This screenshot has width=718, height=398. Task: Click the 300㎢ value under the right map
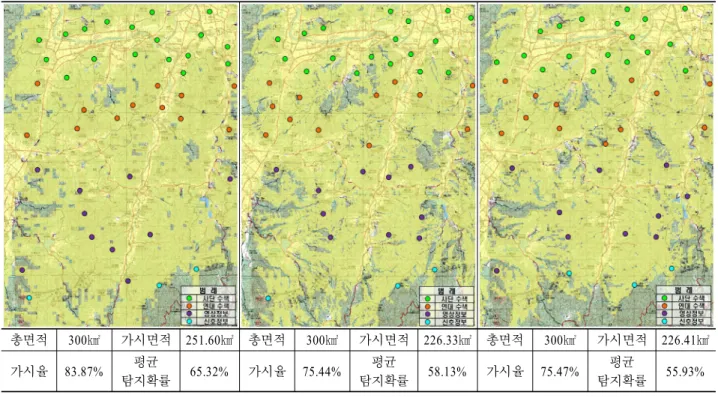[560, 340]
